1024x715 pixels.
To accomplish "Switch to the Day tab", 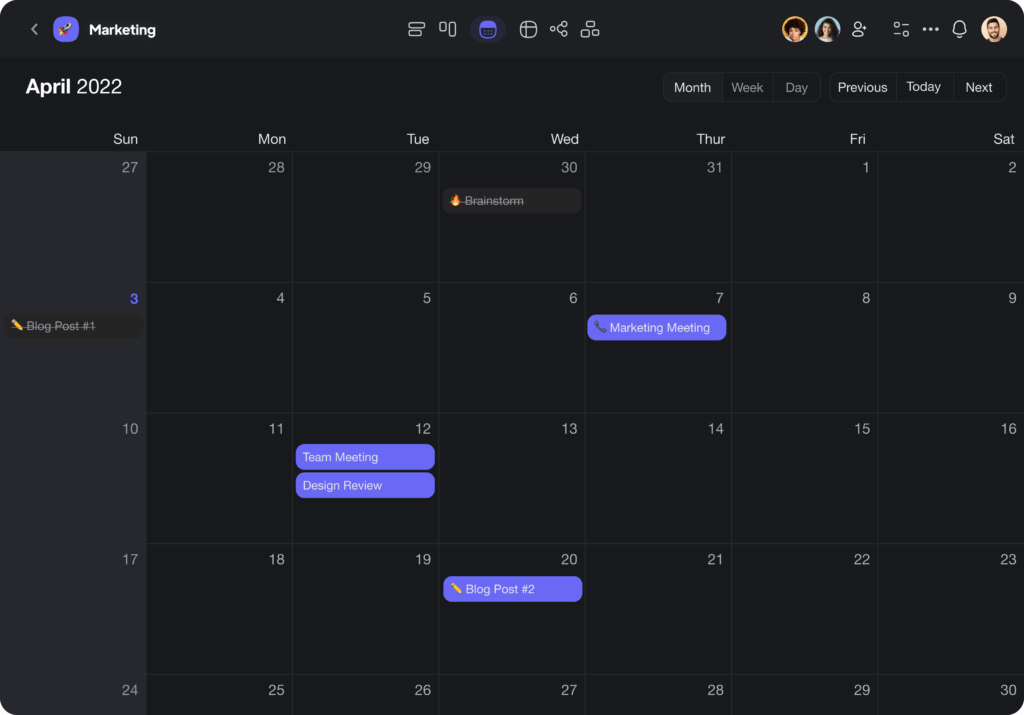I will 796,87.
